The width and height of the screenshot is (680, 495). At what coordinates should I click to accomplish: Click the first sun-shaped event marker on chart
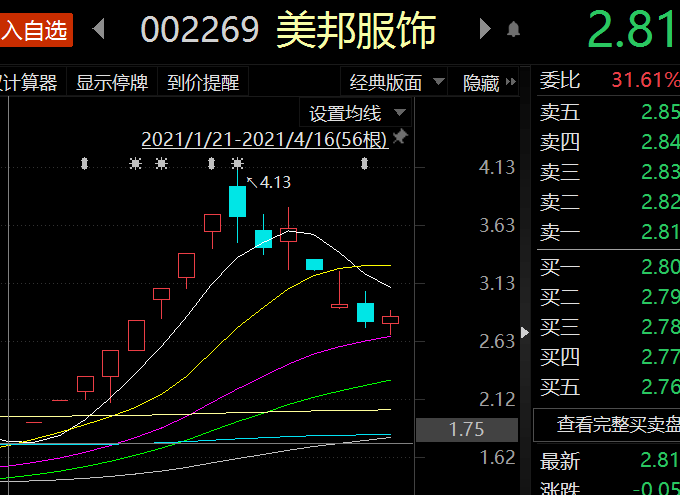pos(136,163)
